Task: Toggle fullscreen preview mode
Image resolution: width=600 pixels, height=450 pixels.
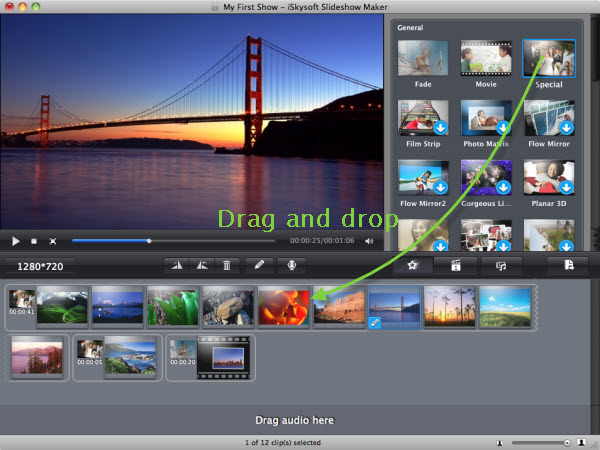Action: [53, 241]
